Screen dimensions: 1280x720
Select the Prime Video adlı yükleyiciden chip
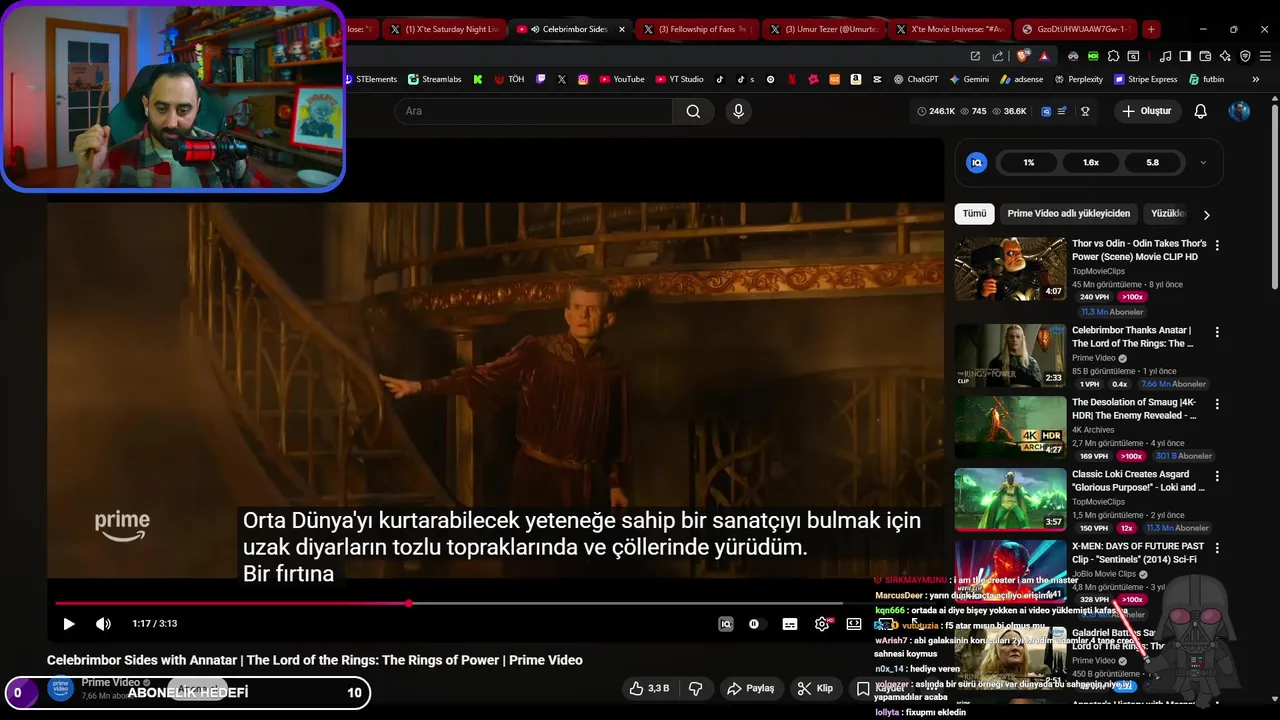tap(1069, 213)
